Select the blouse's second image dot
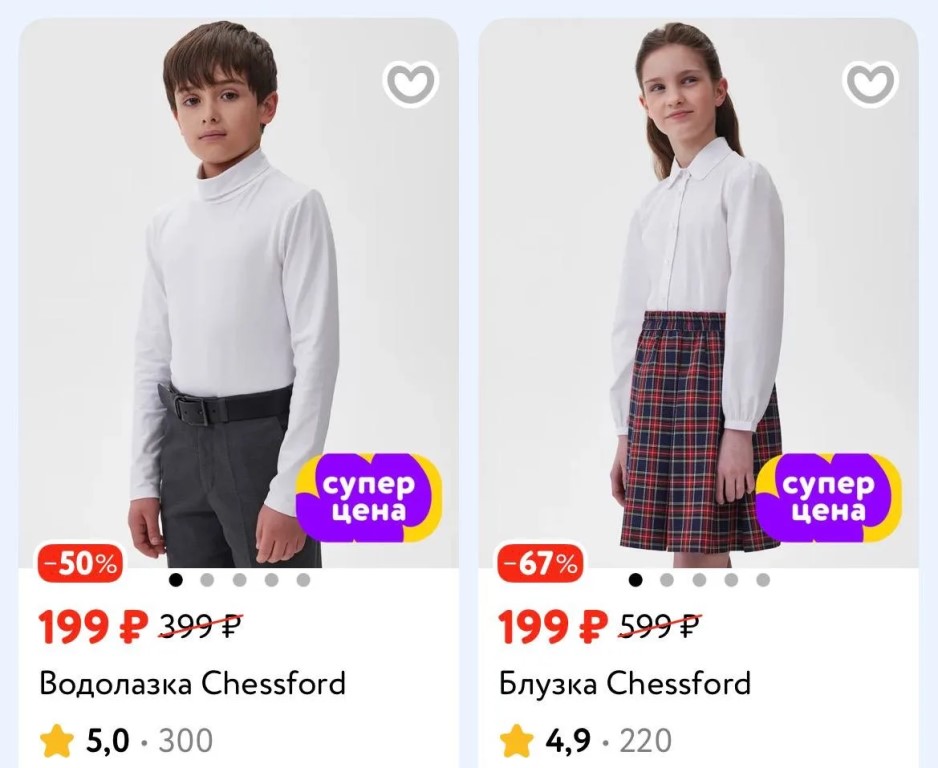This screenshot has height=768, width=938. click(x=667, y=579)
